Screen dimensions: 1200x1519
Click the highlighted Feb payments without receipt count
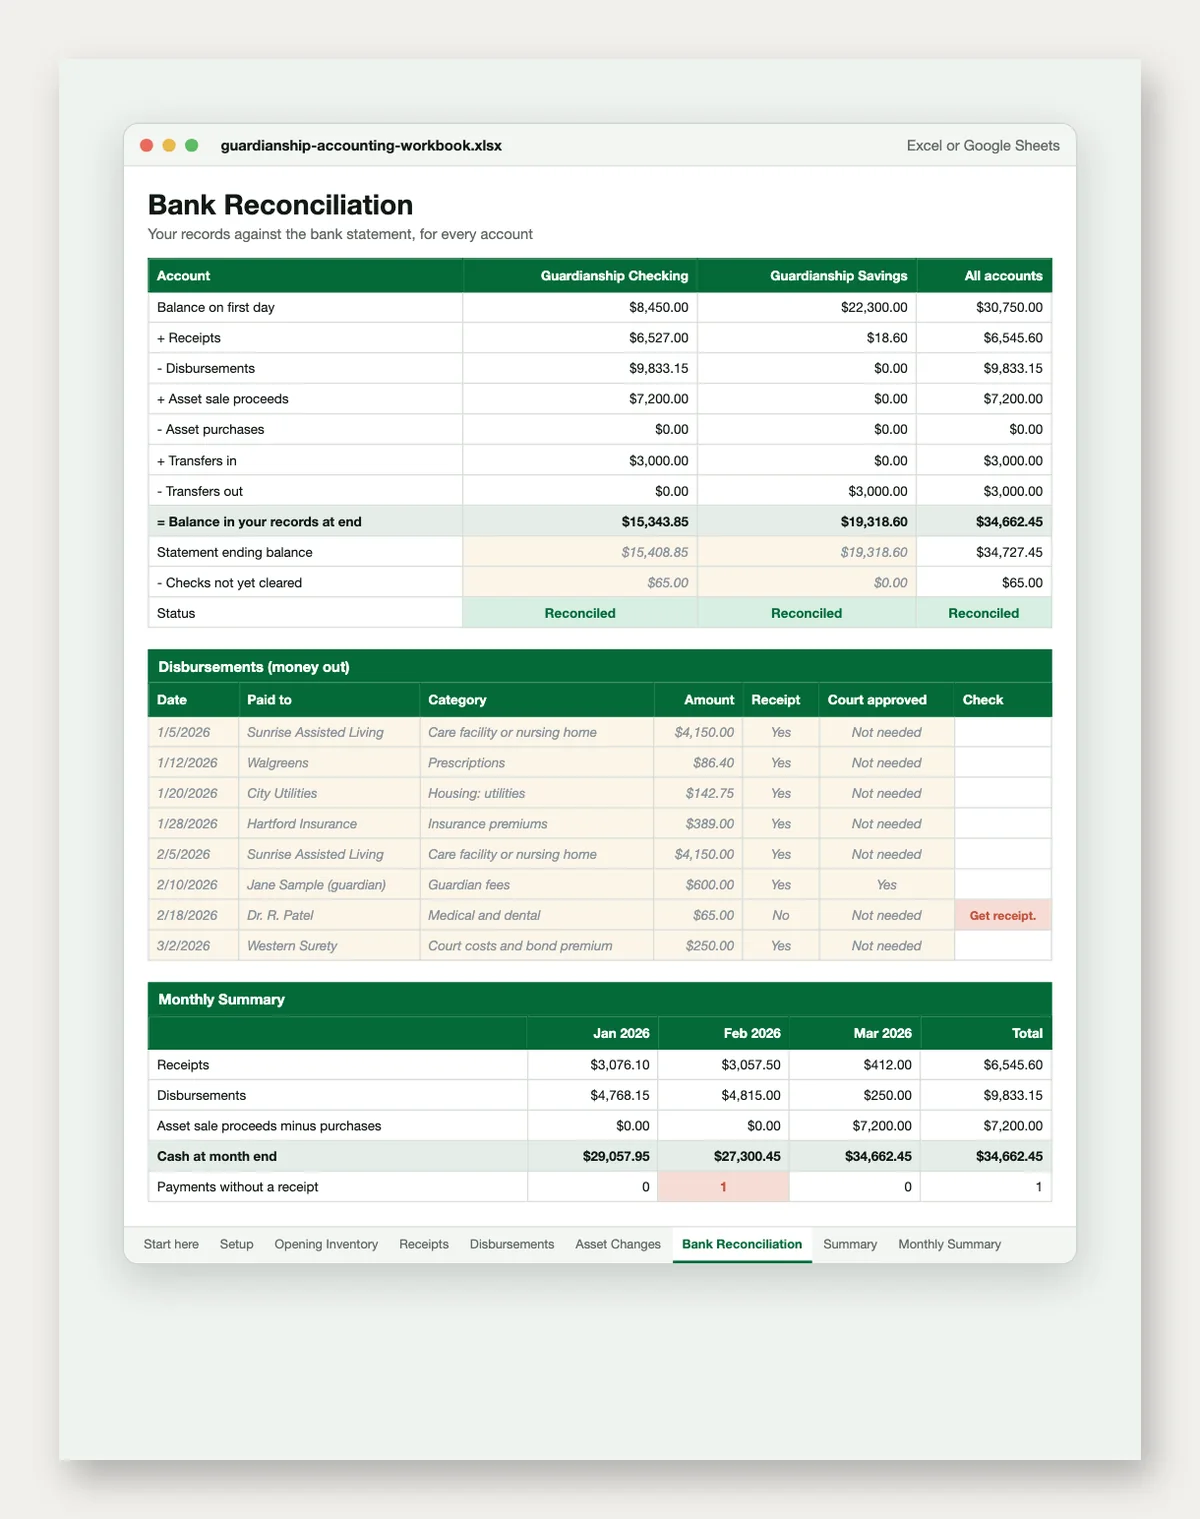(724, 1187)
